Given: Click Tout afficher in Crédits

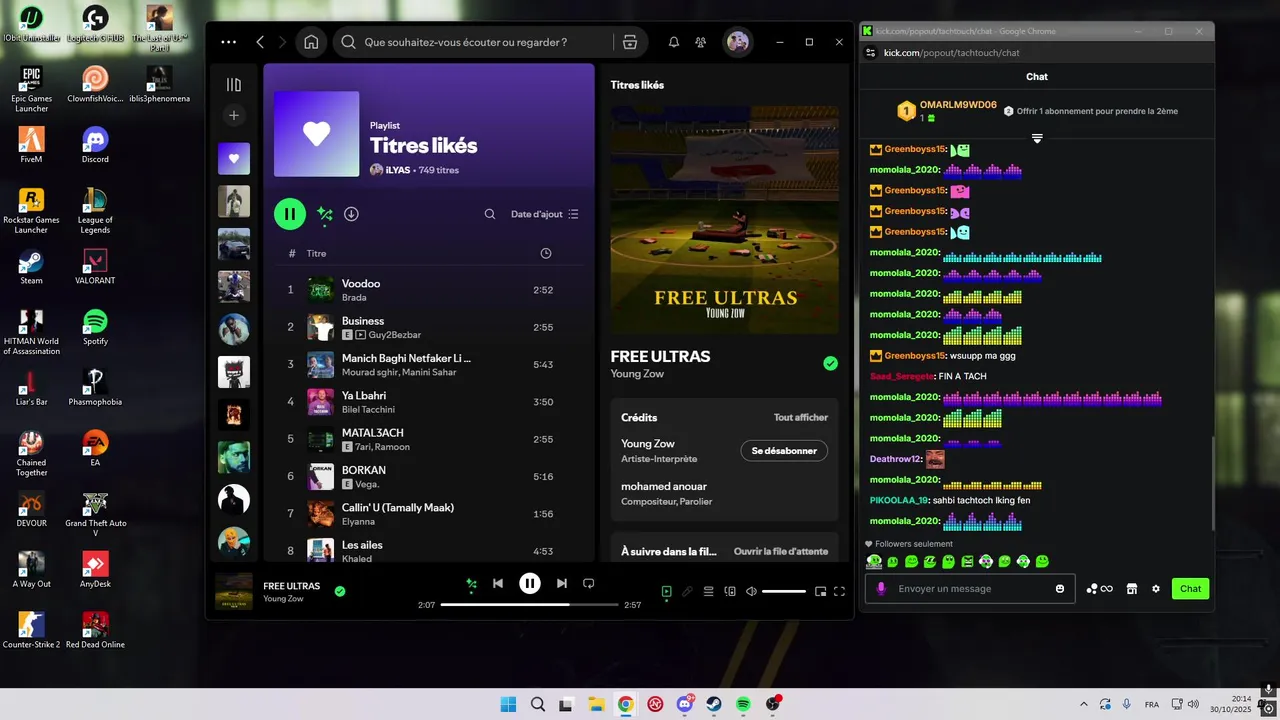Looking at the screenshot, I should click(x=801, y=417).
